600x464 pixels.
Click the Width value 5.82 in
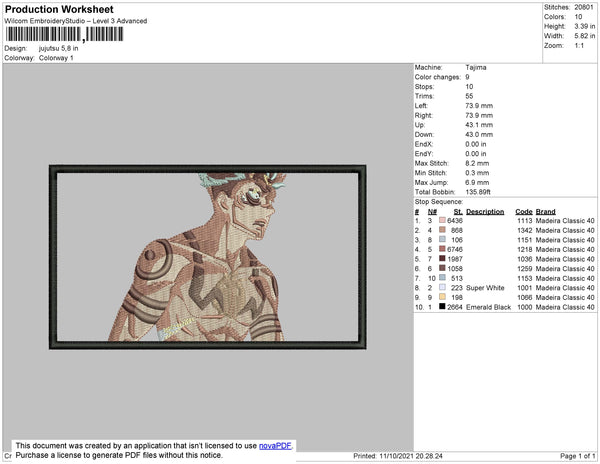tap(584, 36)
